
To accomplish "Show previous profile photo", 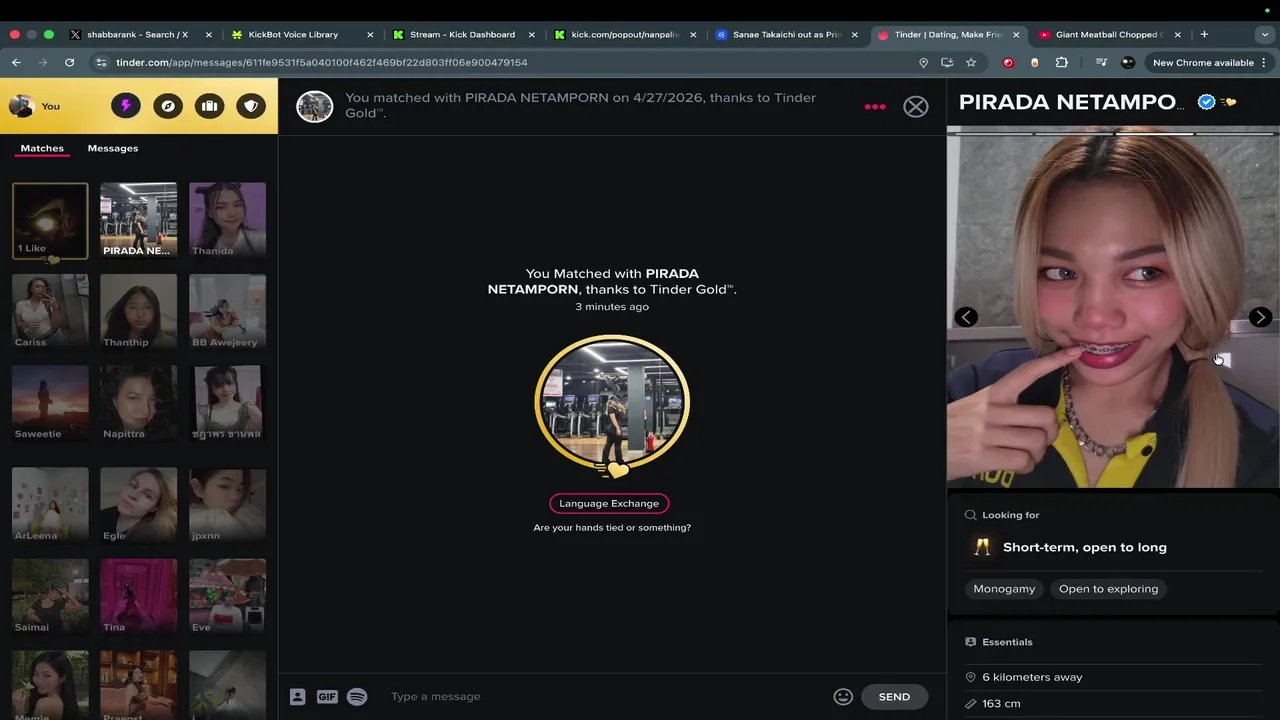I will point(966,317).
